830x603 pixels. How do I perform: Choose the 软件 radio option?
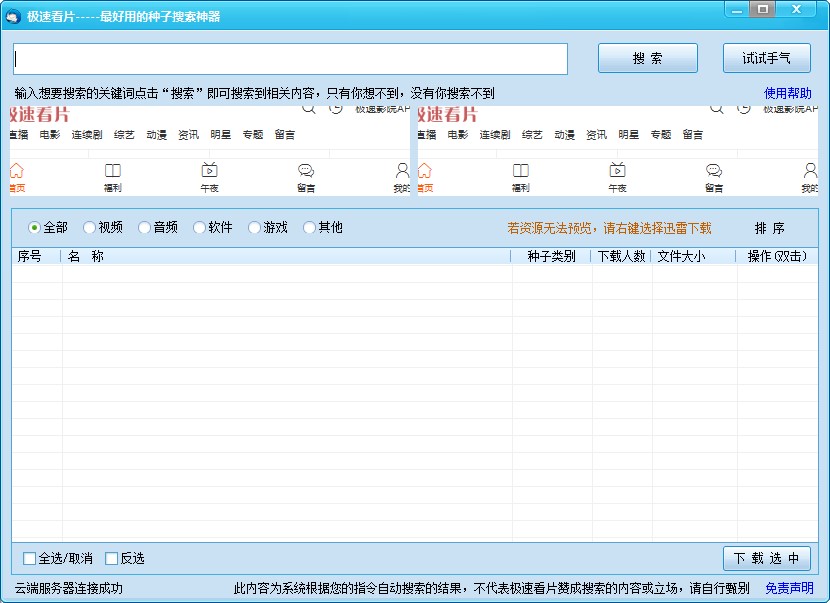(x=200, y=228)
